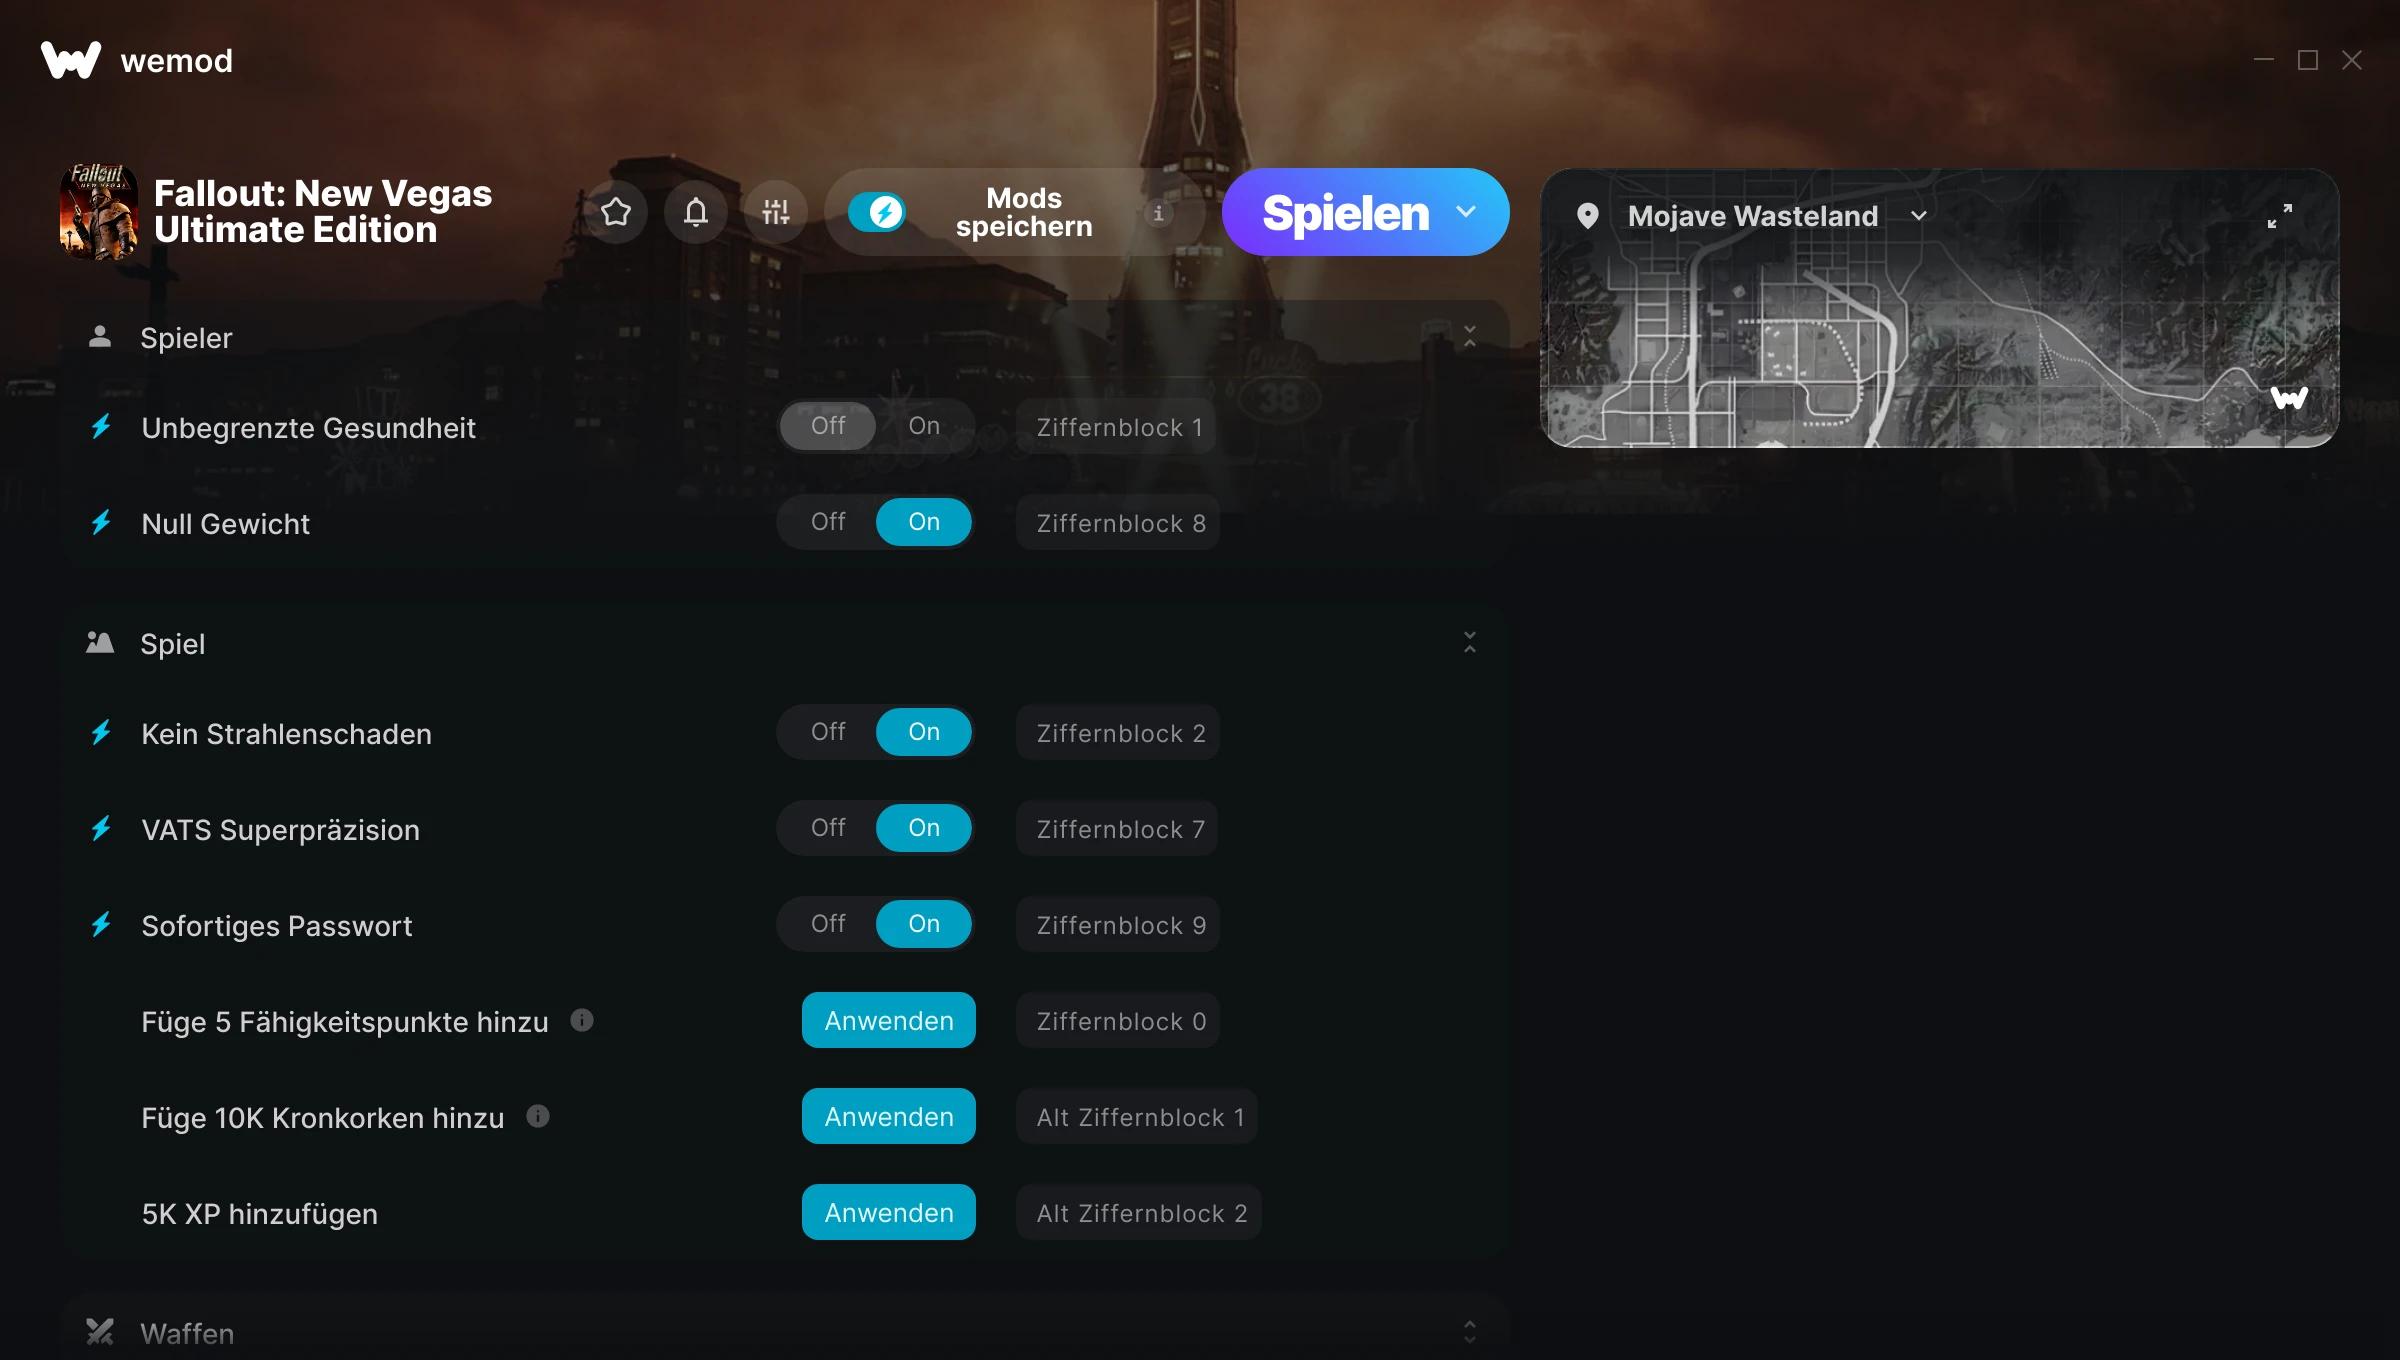Screen dimensions: 2400x1360
Task: Collapse the Spieler section
Action: tap(1470, 337)
